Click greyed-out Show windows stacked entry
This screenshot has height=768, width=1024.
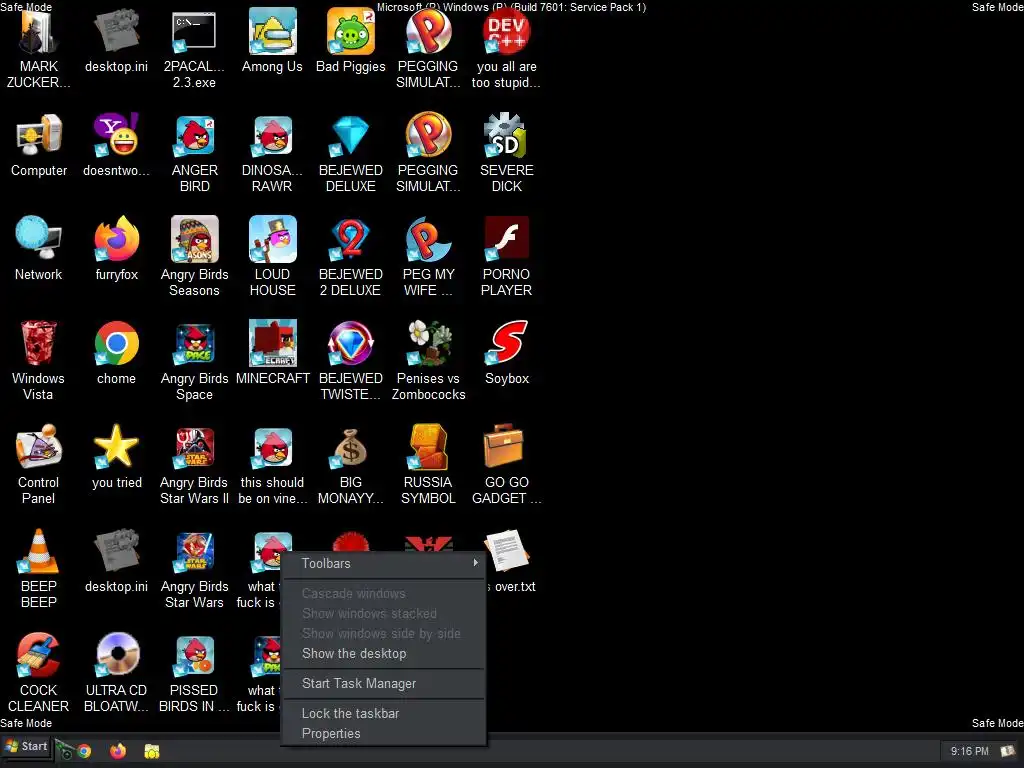coord(384,613)
